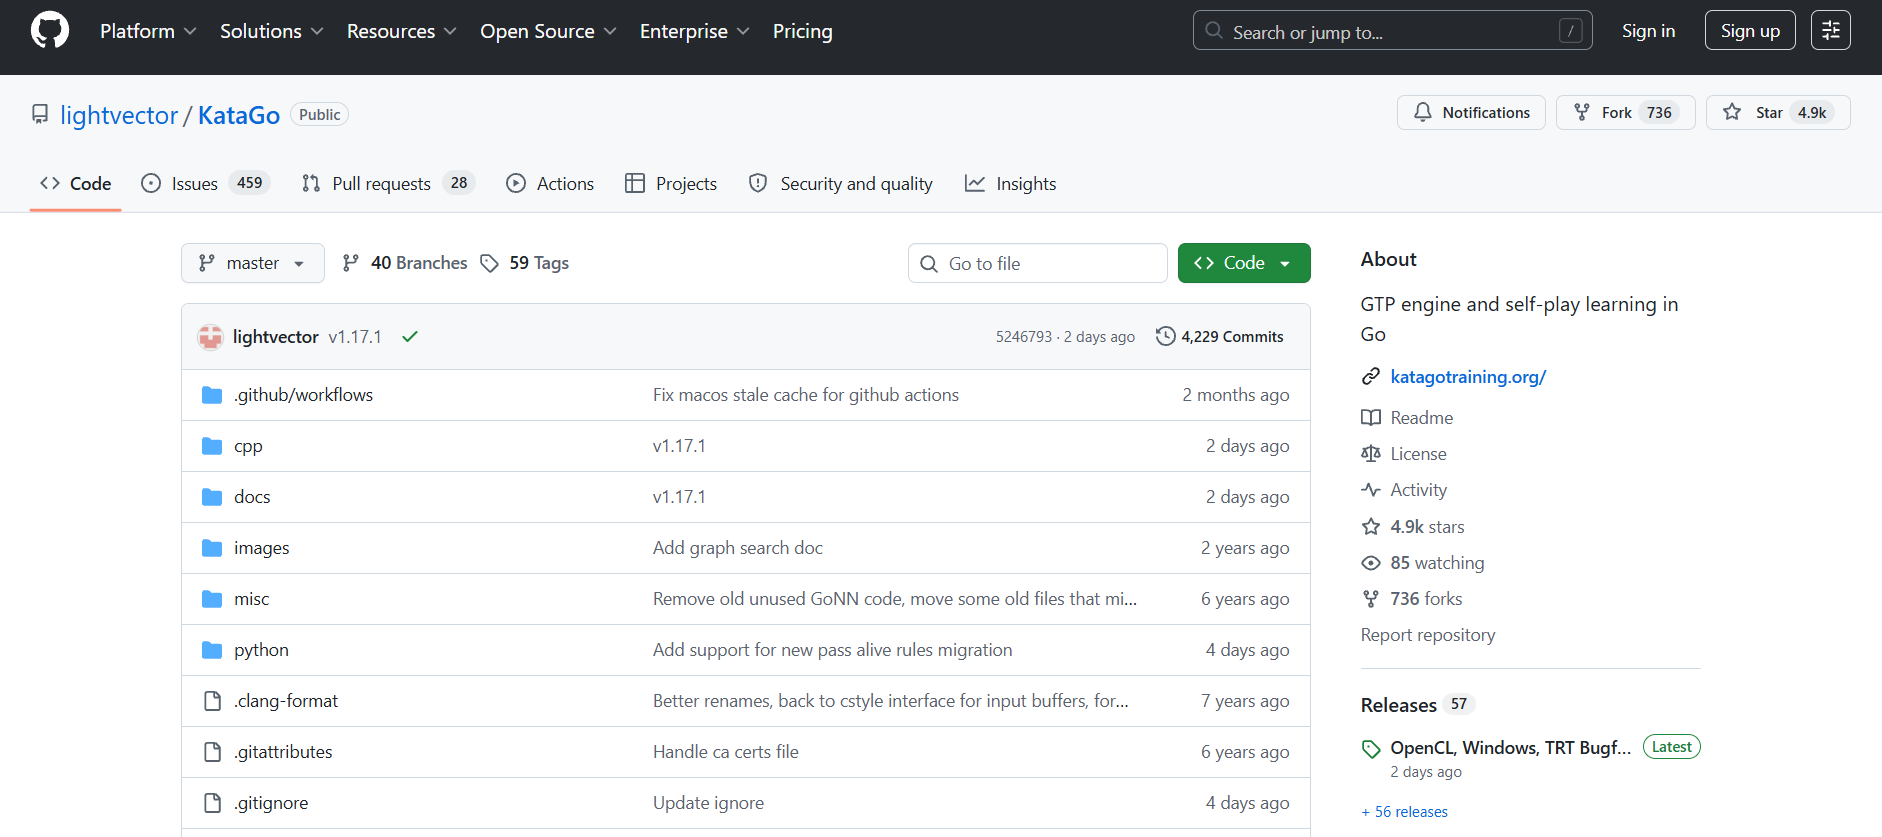
Task: Click the link icon next to katagotraining.org
Action: [x=1370, y=377]
